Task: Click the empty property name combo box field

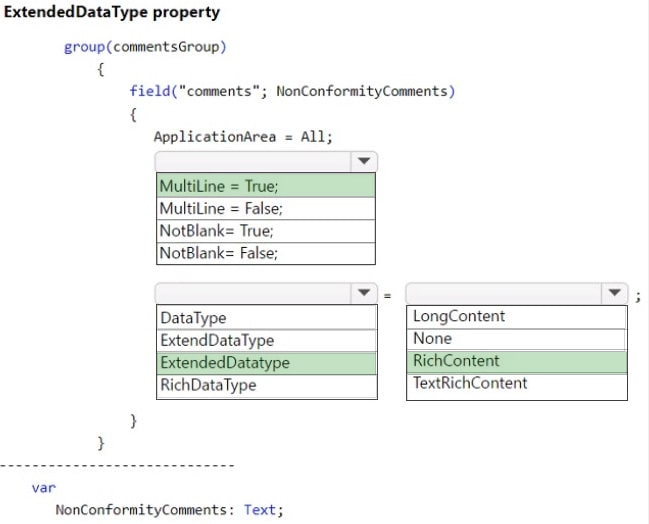Action: [x=253, y=293]
